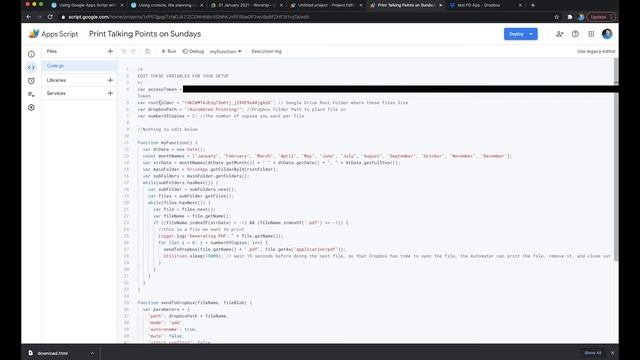The width and height of the screenshot is (640, 360).
Task: Open the Triggers alarm clock icon
Action: 31,81
